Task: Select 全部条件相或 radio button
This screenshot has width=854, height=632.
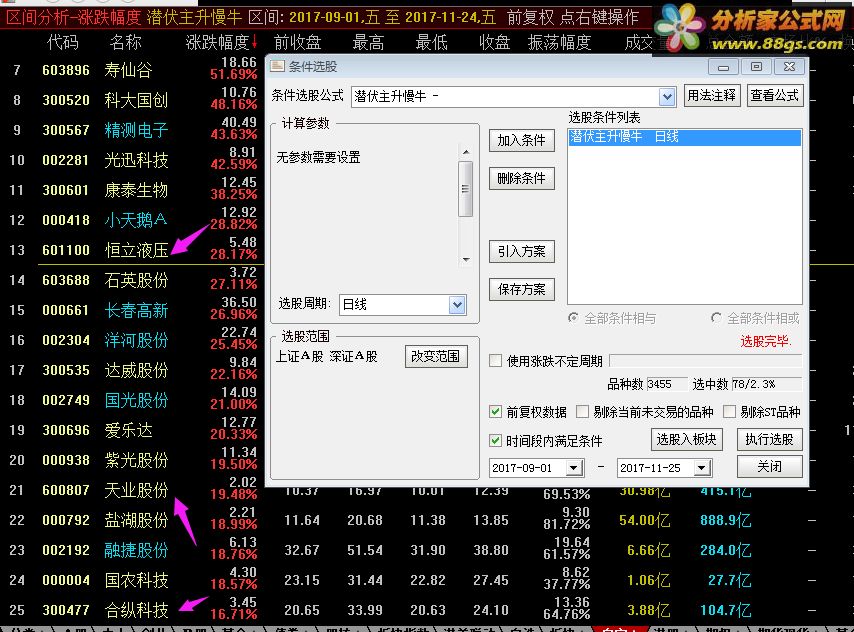Action: [716, 318]
